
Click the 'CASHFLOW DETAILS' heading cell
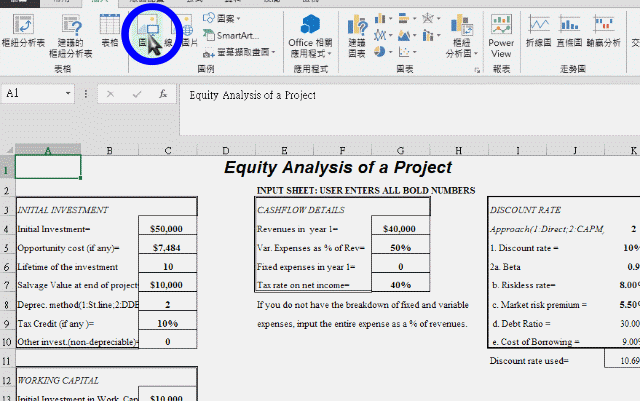click(301, 210)
